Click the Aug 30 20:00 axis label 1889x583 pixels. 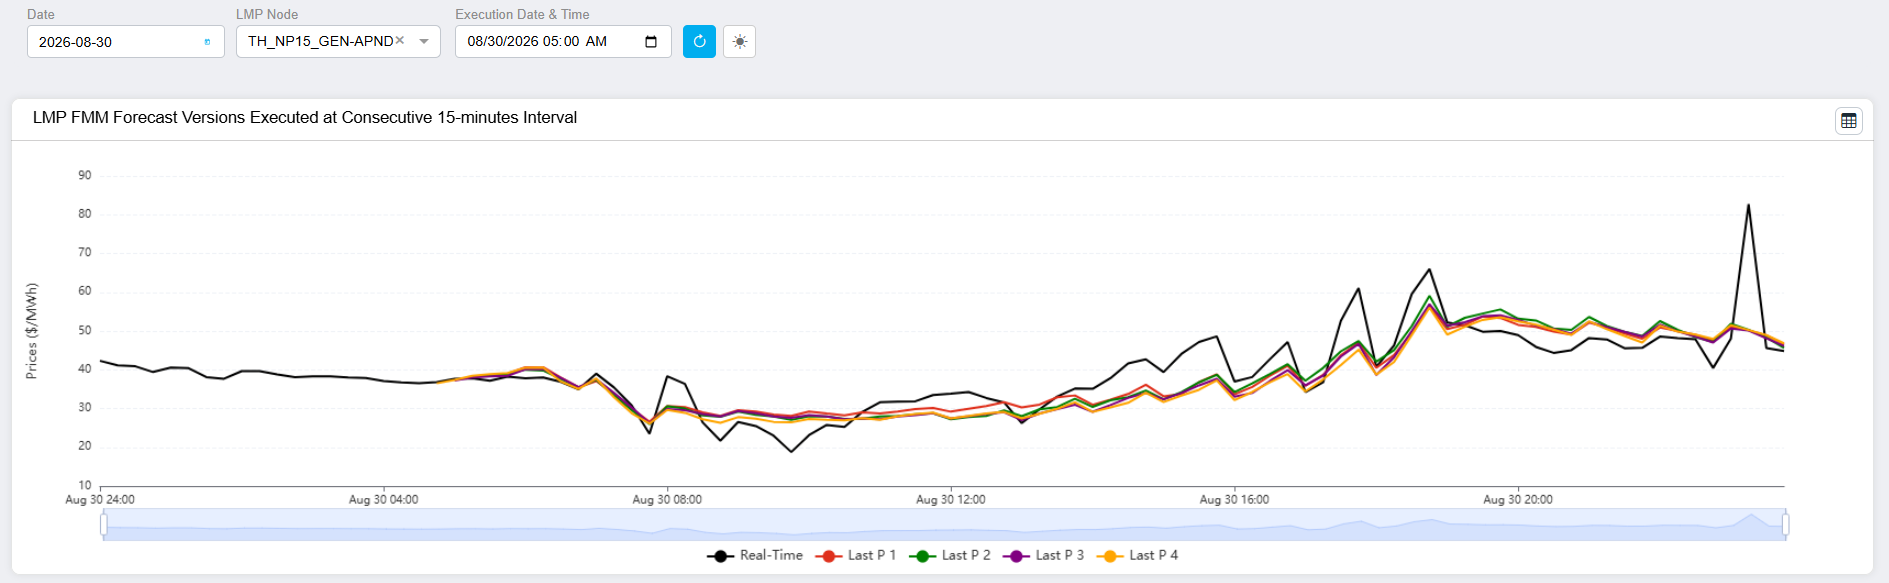1518,499
